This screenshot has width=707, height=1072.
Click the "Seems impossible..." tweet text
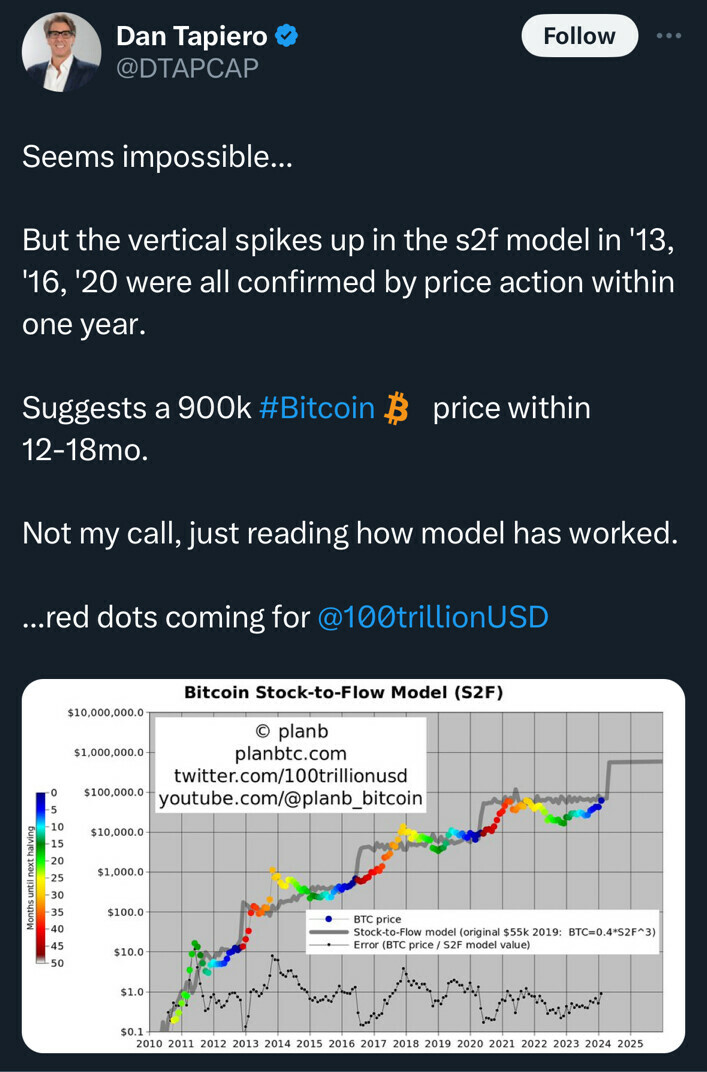point(157,157)
